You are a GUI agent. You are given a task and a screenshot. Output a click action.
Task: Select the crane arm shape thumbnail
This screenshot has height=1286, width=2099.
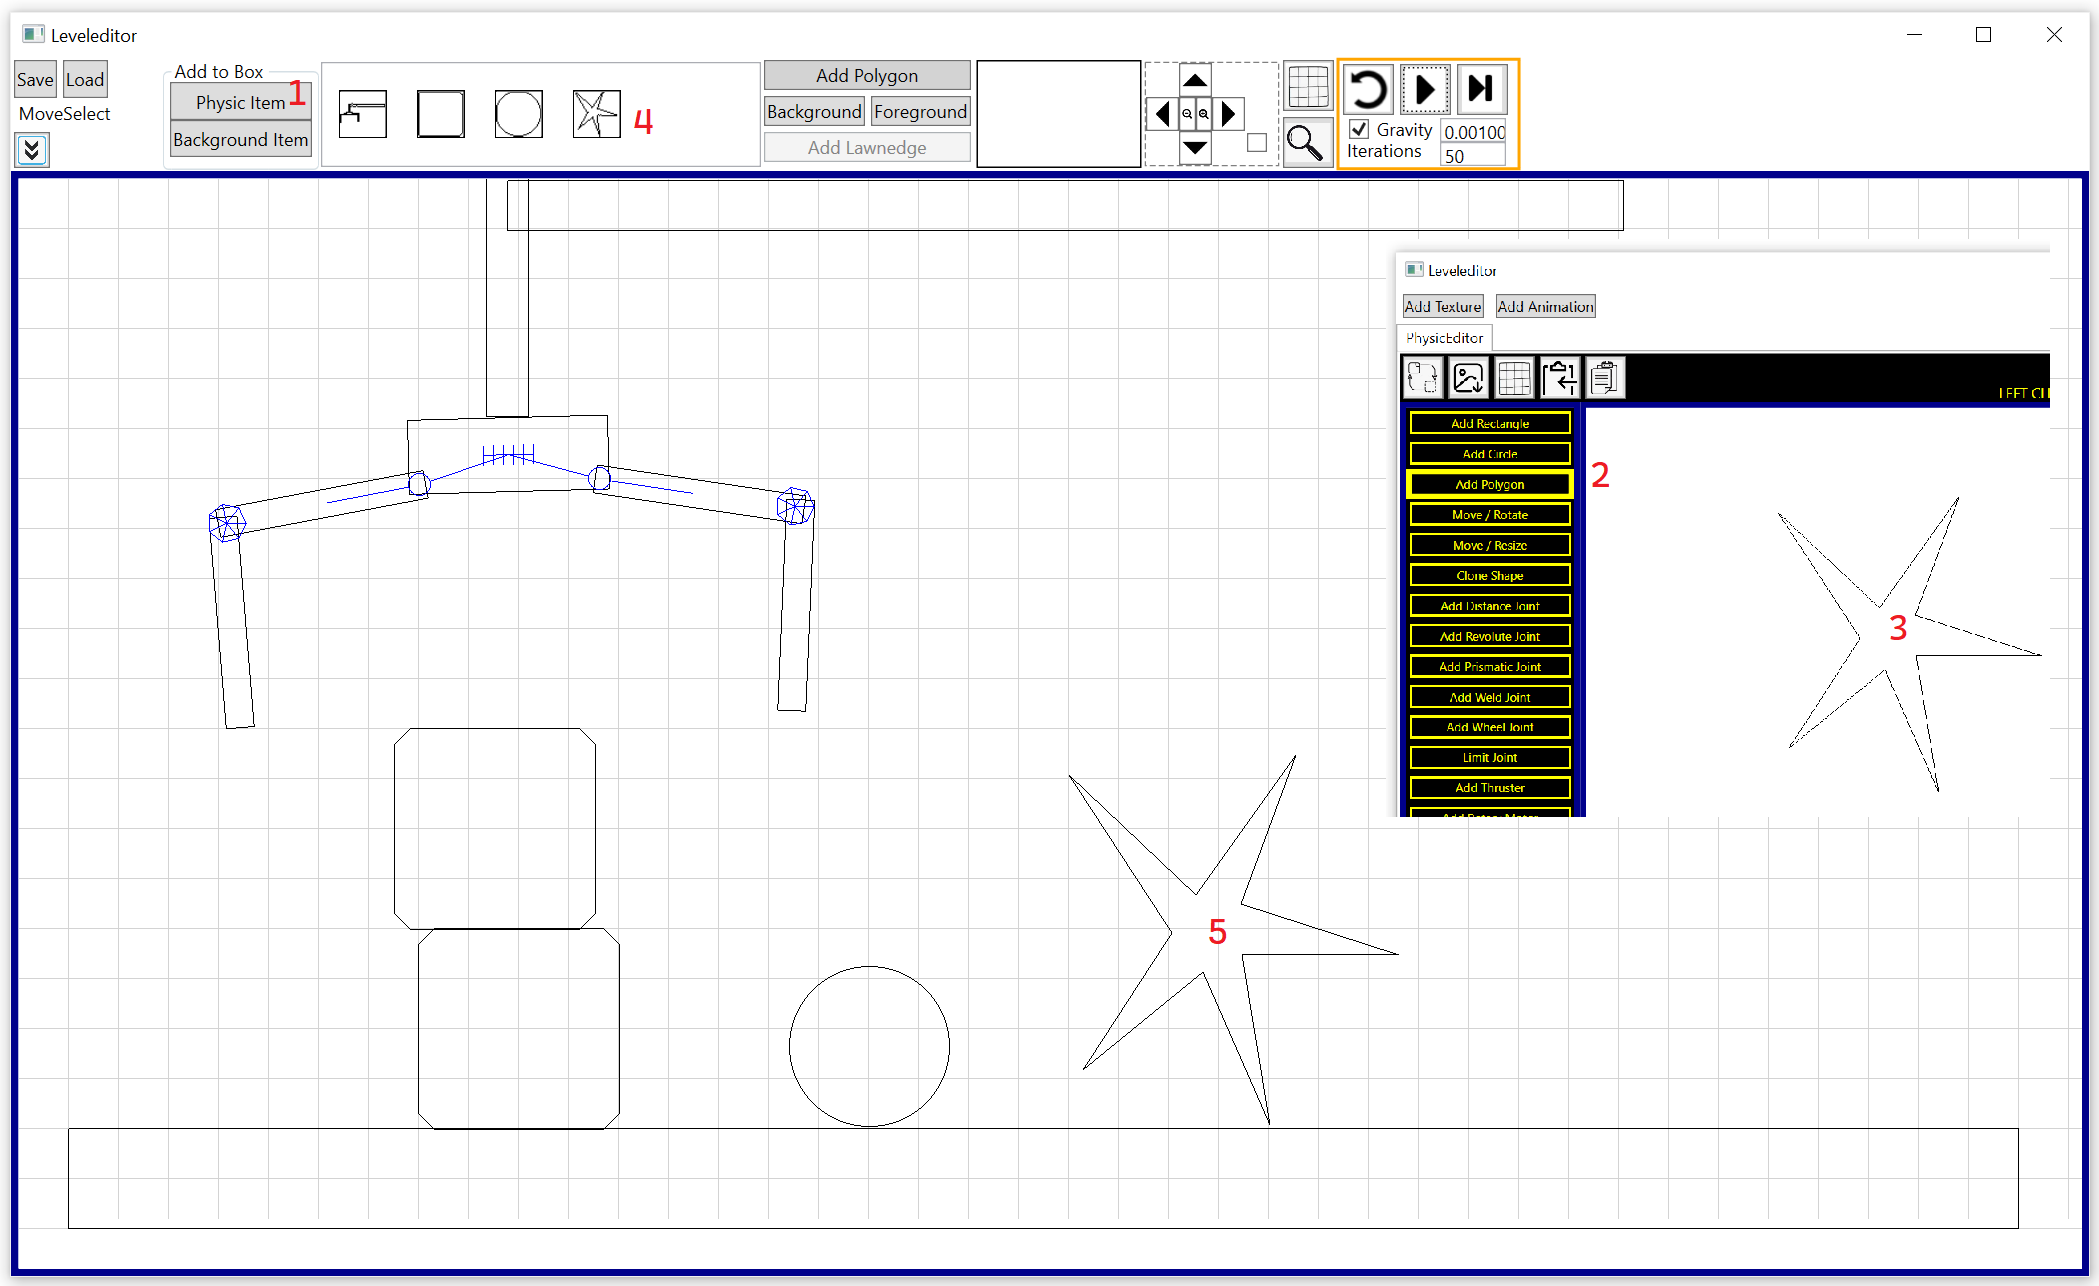pos(362,114)
